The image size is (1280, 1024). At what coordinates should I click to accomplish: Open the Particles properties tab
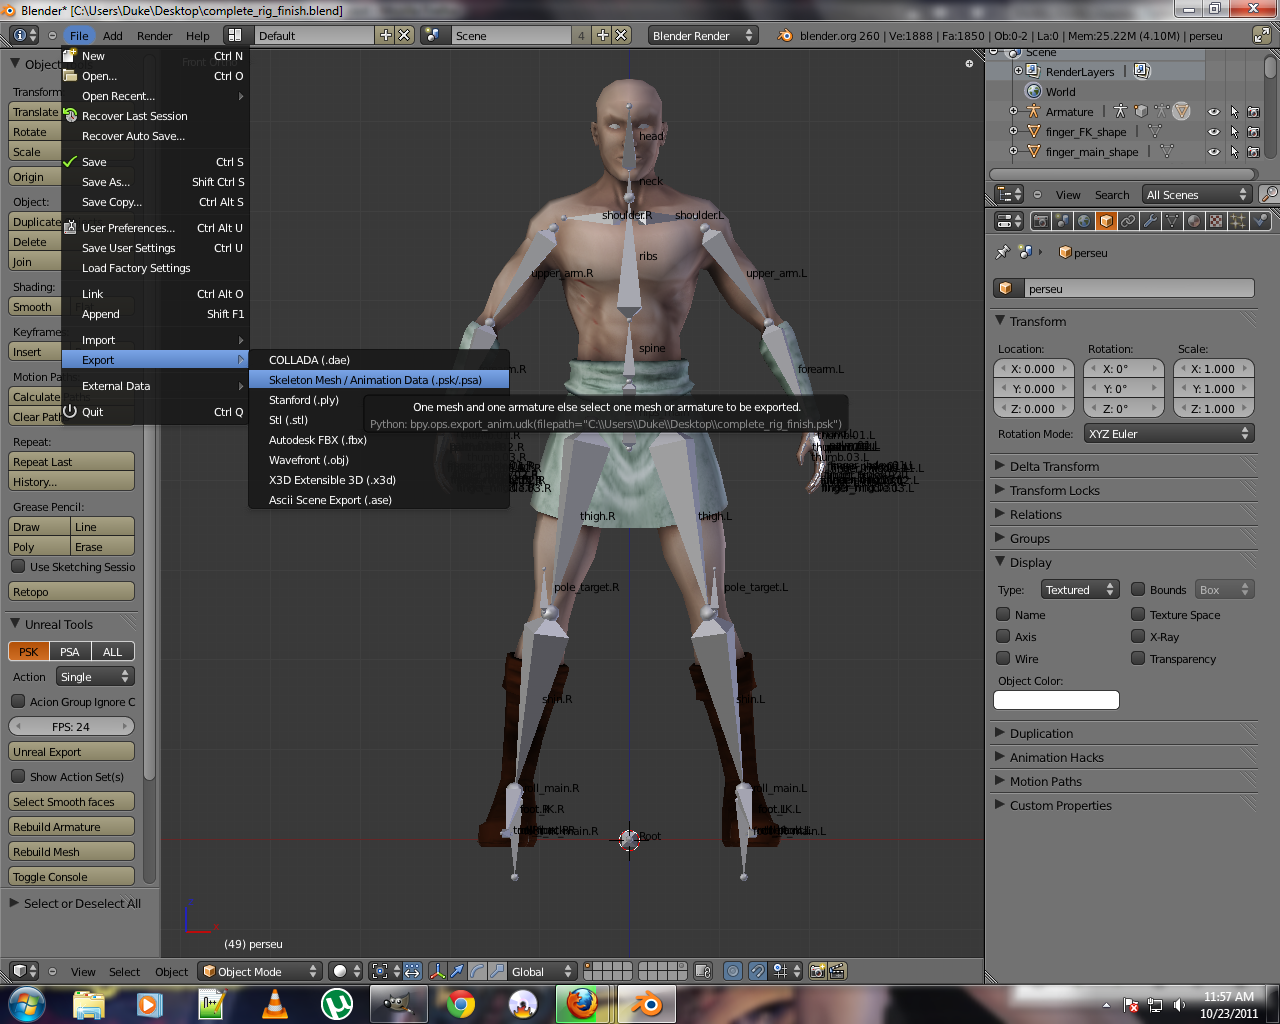pyautogui.click(x=1238, y=221)
